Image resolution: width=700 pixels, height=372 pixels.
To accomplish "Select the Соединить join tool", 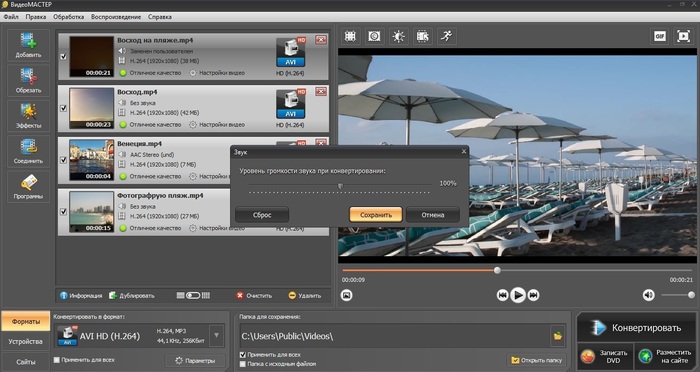I will pos(28,151).
